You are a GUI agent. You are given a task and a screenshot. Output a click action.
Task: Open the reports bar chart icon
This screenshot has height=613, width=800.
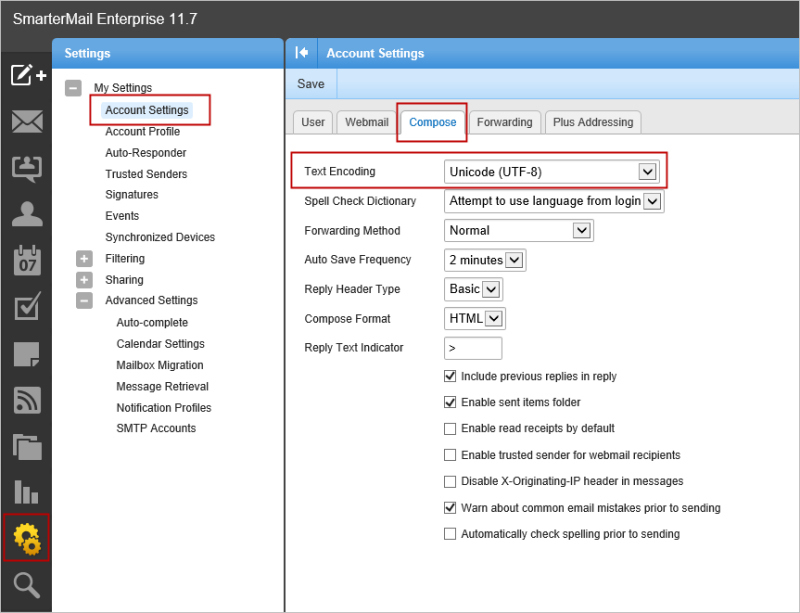pos(27,492)
